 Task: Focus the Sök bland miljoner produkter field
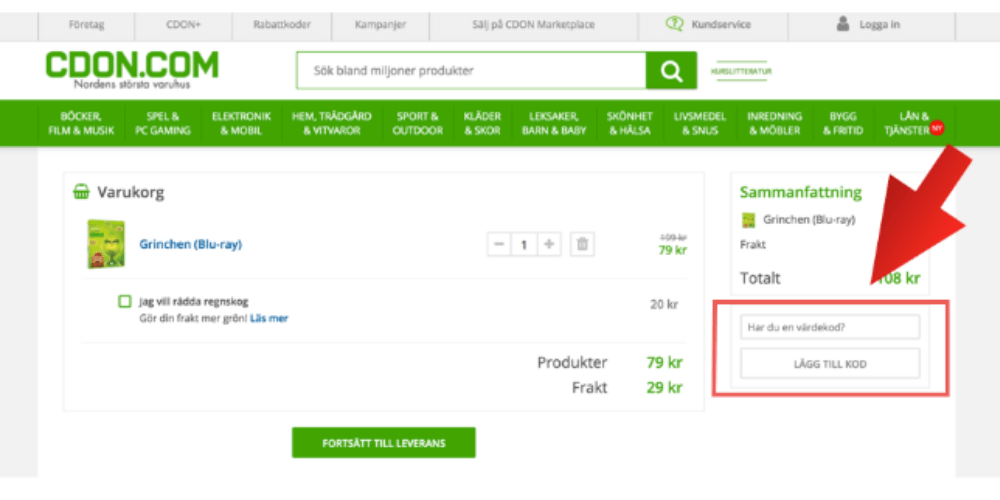471,71
